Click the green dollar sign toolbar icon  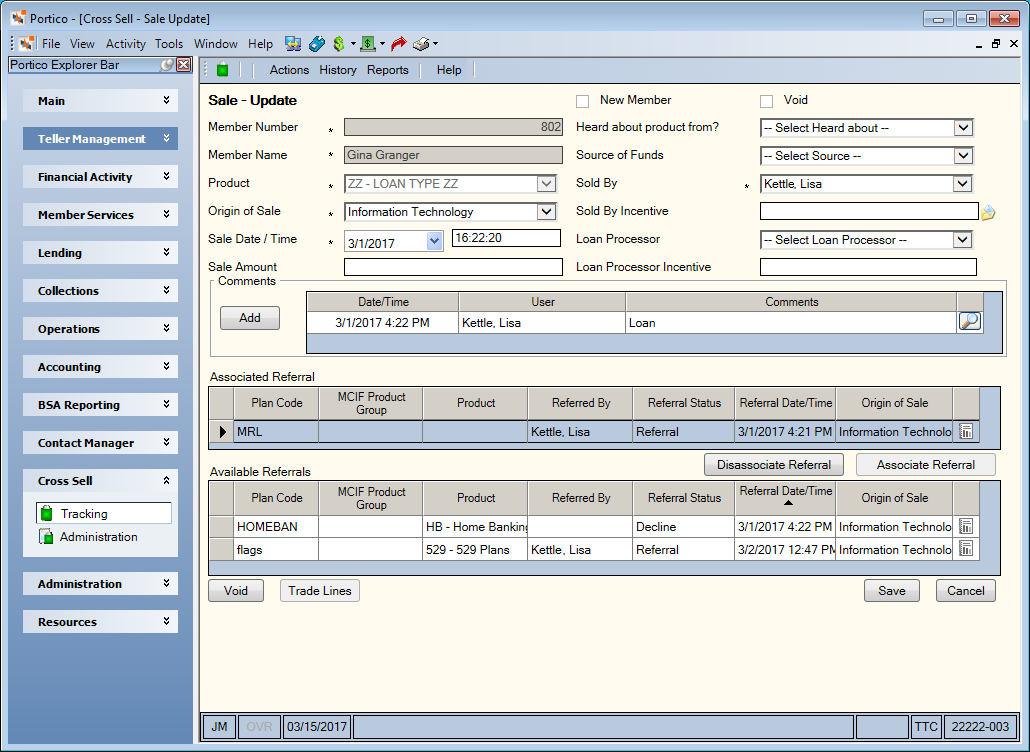339,44
